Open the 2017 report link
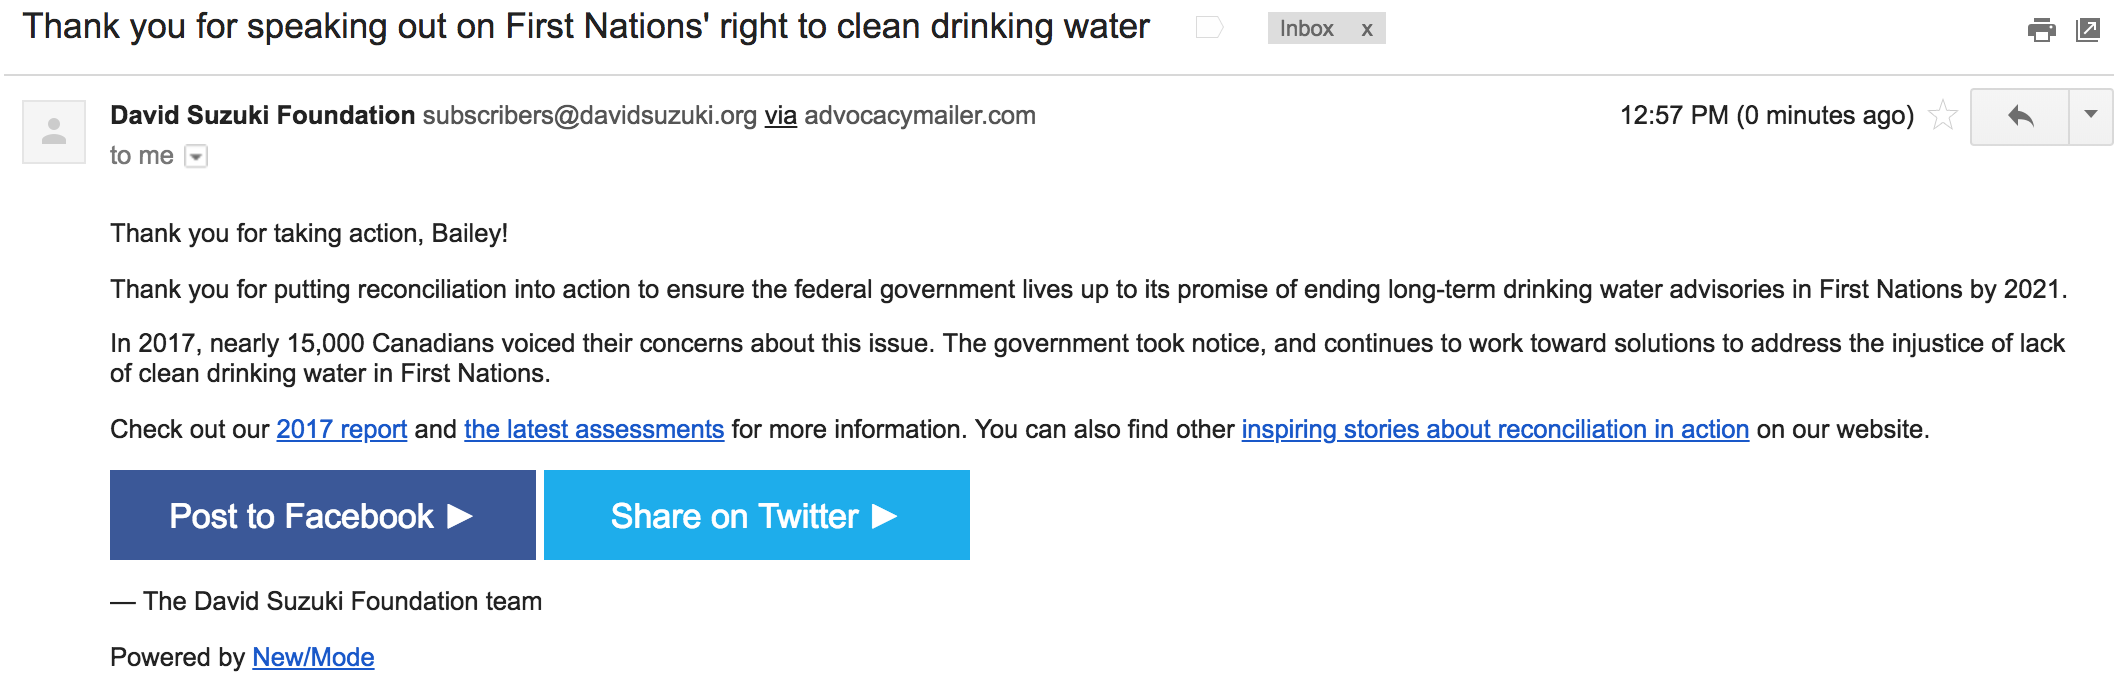This screenshot has height=684, width=2128. tap(342, 430)
